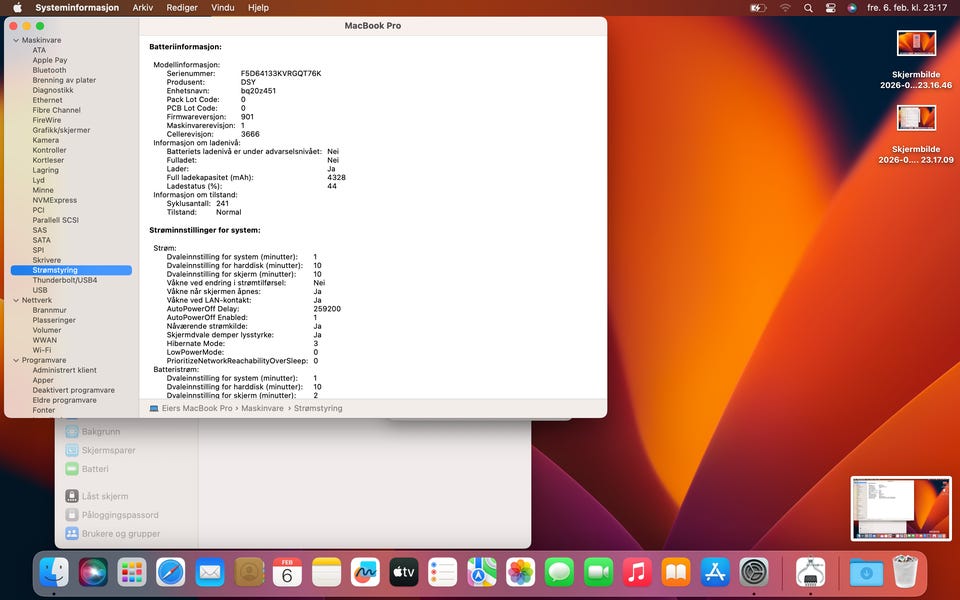Open Batteri settings in the background window

(x=94, y=469)
